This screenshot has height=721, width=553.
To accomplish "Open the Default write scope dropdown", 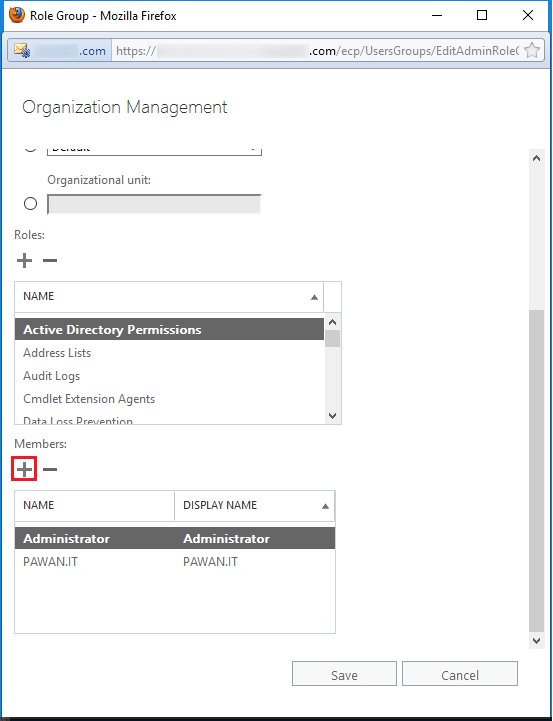I will [154, 151].
